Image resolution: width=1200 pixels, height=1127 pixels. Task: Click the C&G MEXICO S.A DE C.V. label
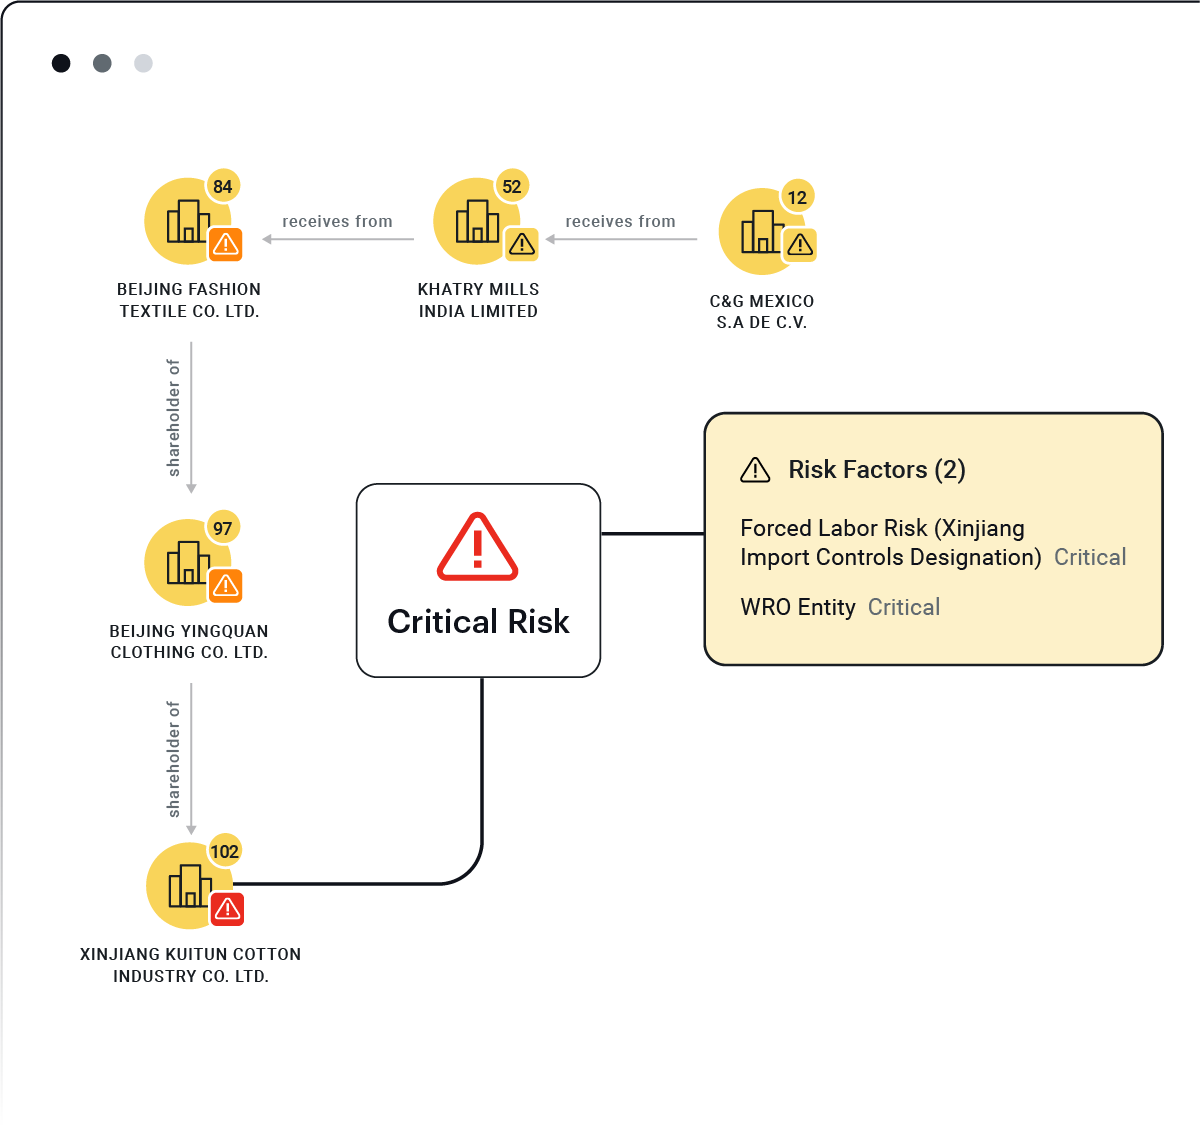[x=762, y=311]
